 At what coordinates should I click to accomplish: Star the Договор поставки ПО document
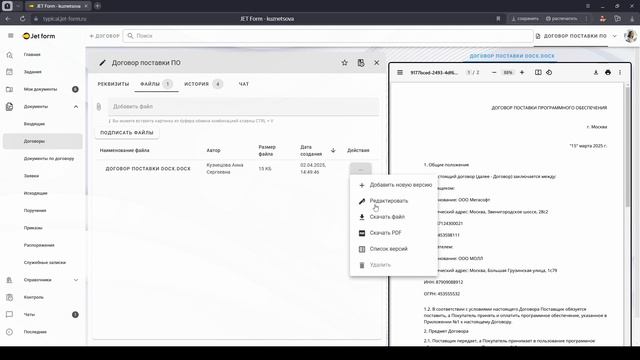(x=344, y=63)
